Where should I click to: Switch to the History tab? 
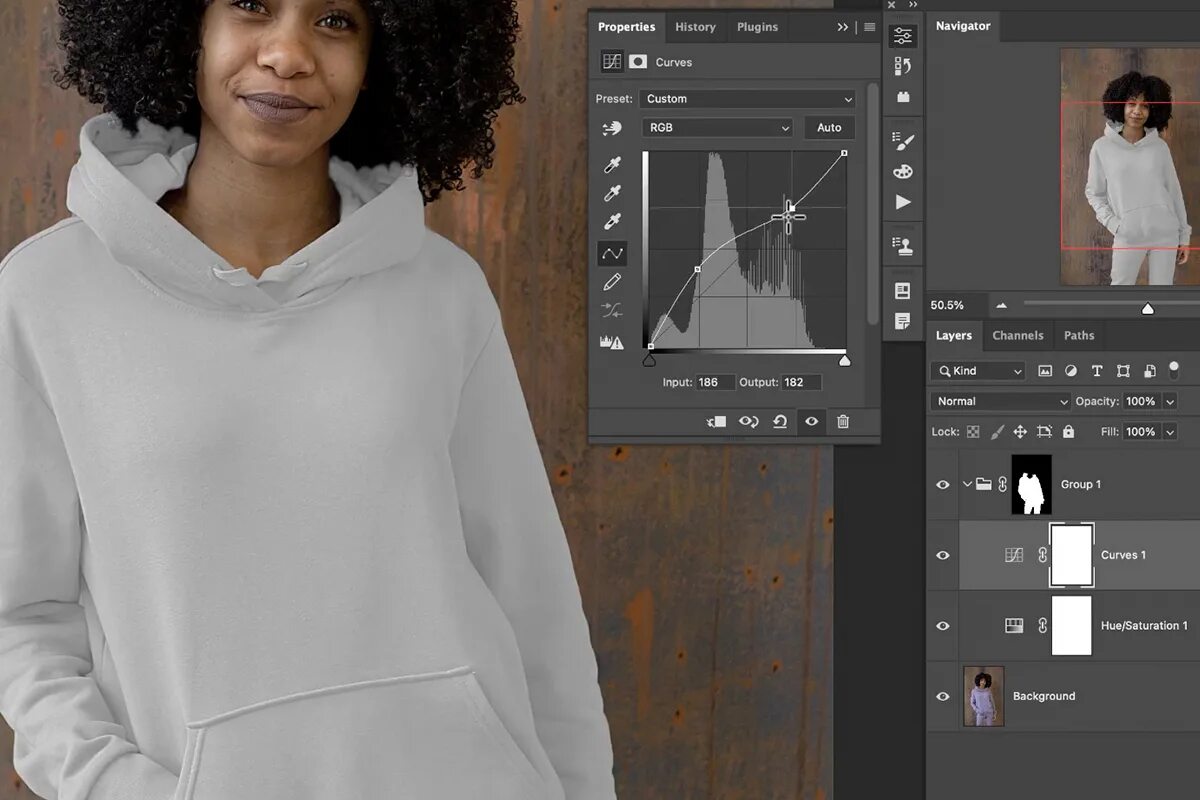click(695, 27)
